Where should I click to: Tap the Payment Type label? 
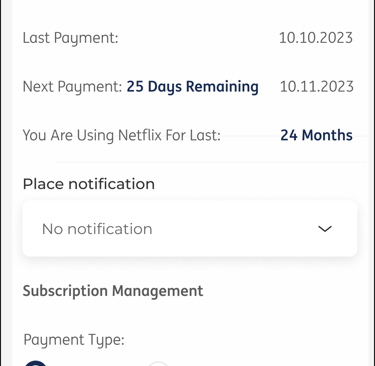point(74,340)
